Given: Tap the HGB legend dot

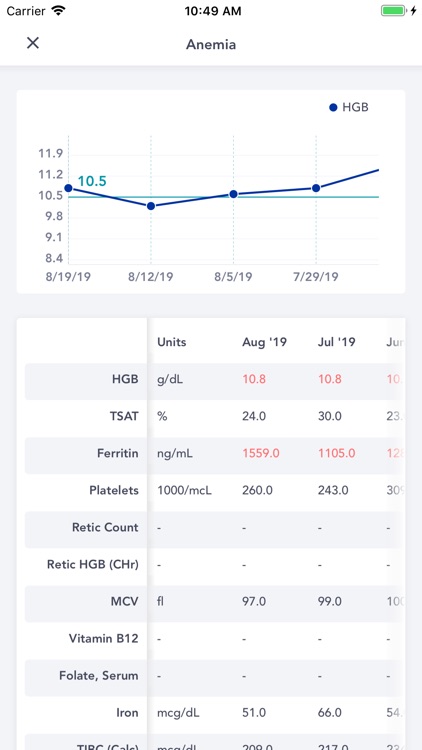Looking at the screenshot, I should point(333,108).
